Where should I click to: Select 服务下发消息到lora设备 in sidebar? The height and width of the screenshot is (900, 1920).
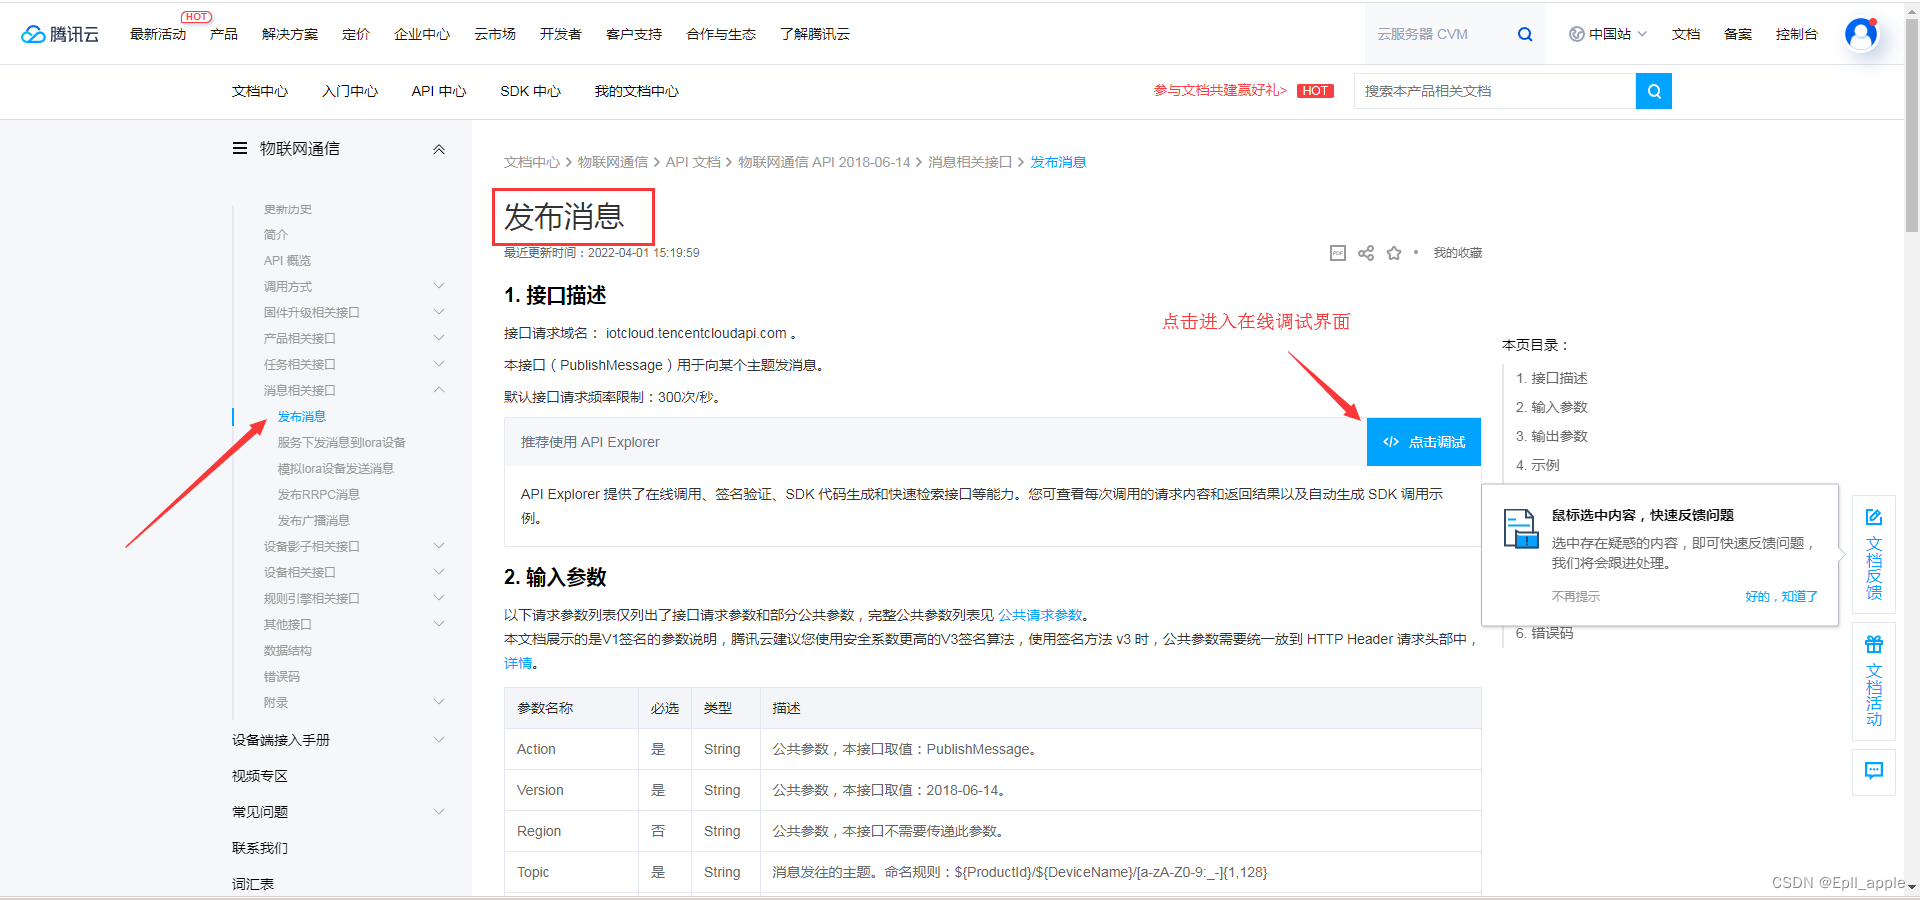click(x=342, y=442)
